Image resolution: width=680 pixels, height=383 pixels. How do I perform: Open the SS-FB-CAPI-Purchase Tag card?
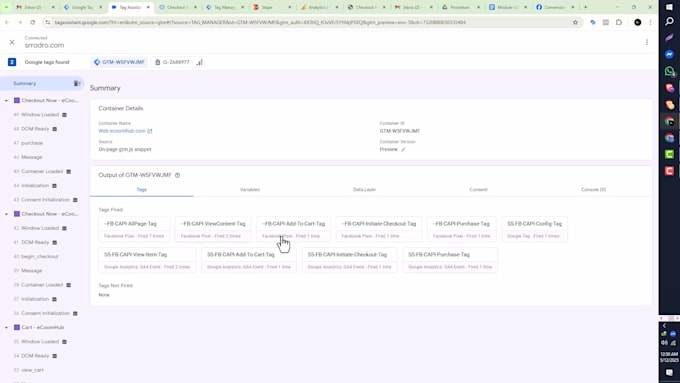450,260
